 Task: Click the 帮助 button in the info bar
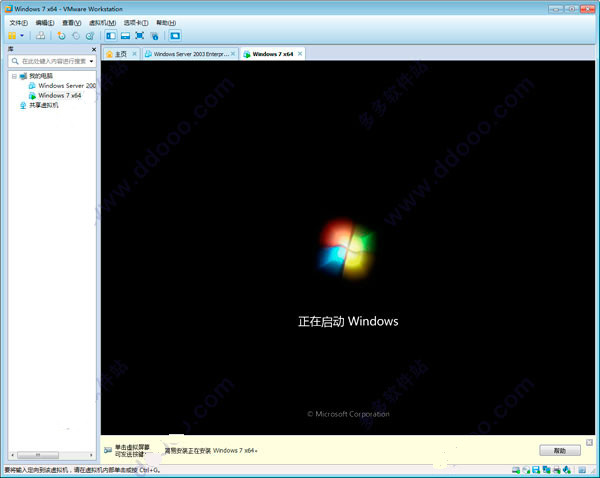(x=560, y=450)
